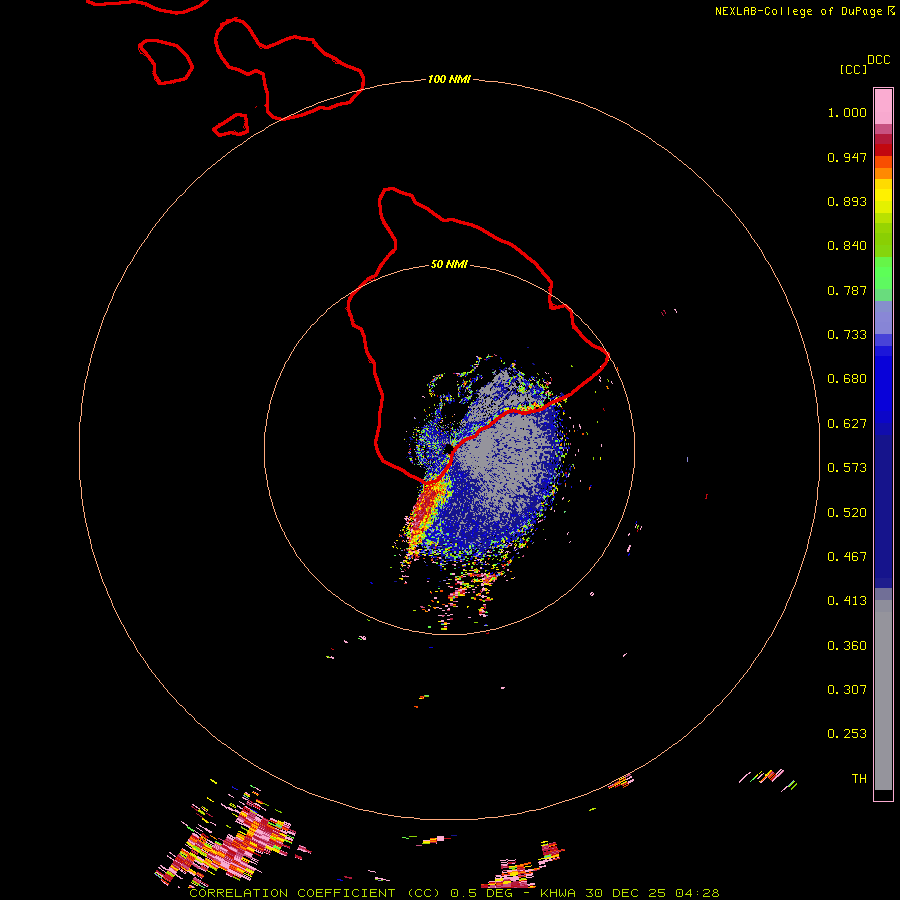Click the DCC label above the color scale

(x=878, y=60)
